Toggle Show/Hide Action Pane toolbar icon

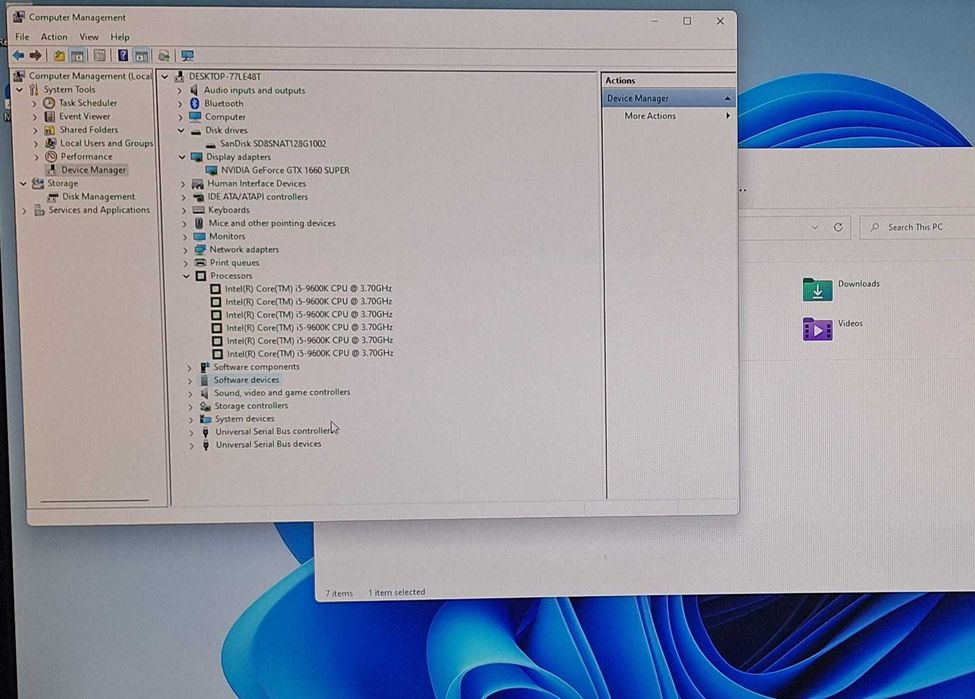[x=142, y=56]
